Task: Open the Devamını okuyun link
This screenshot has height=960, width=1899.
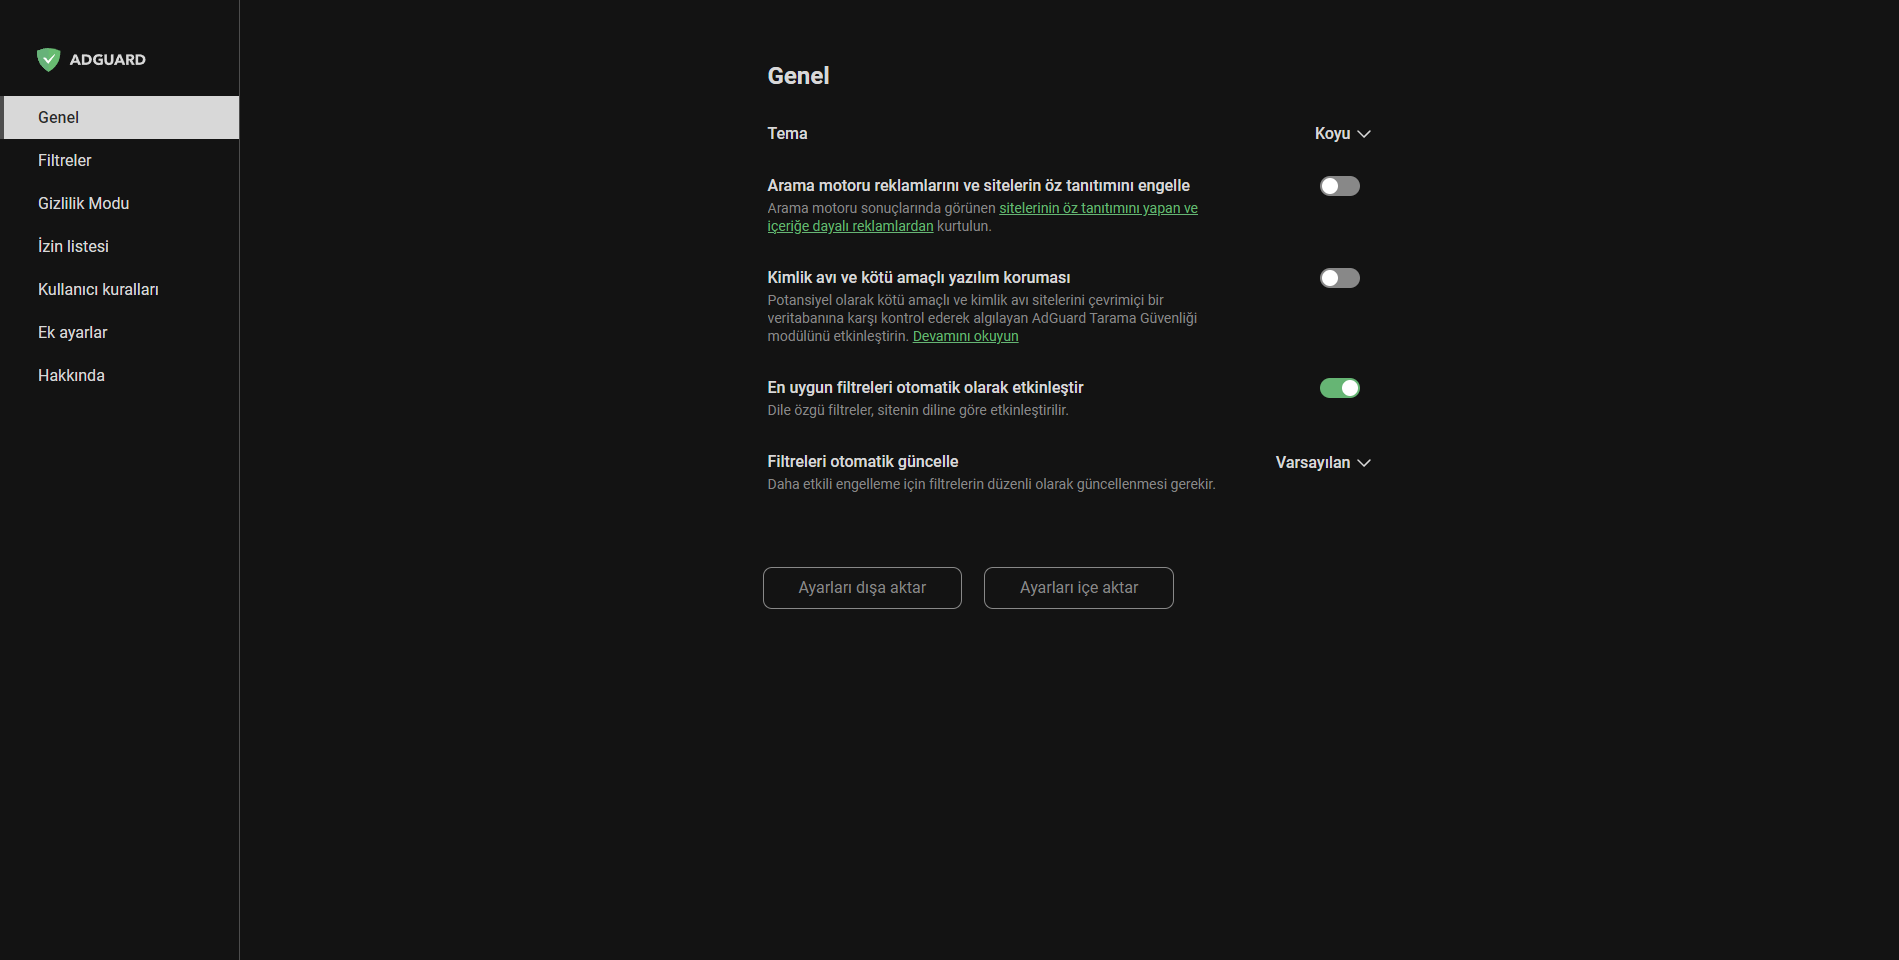Action: pyautogui.click(x=965, y=336)
